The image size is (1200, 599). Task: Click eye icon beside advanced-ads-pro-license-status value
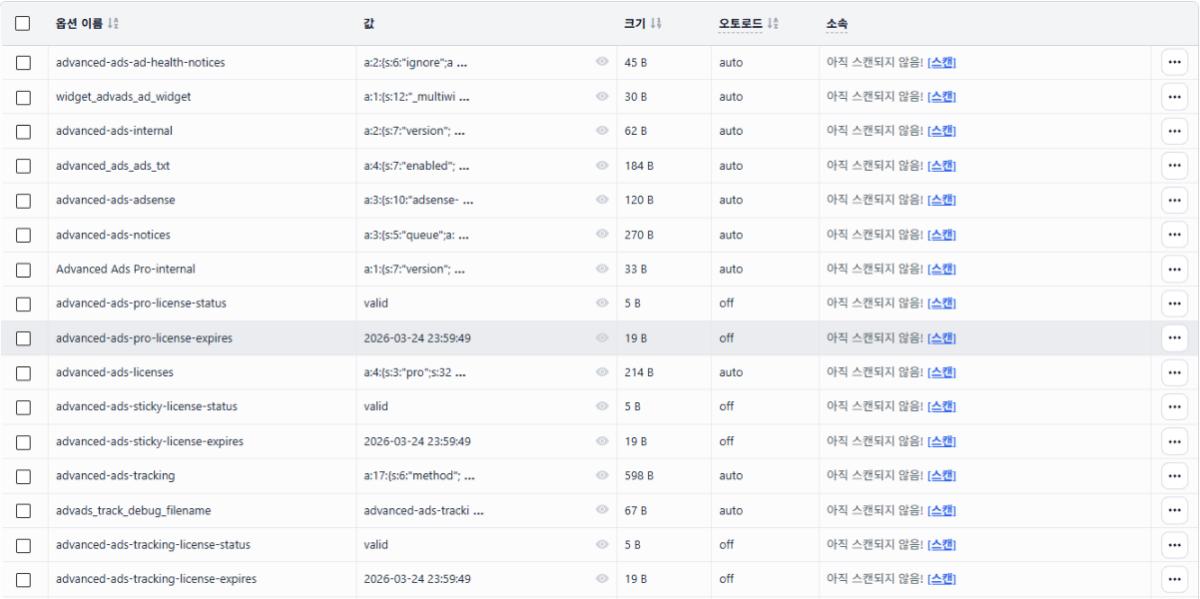tap(602, 303)
